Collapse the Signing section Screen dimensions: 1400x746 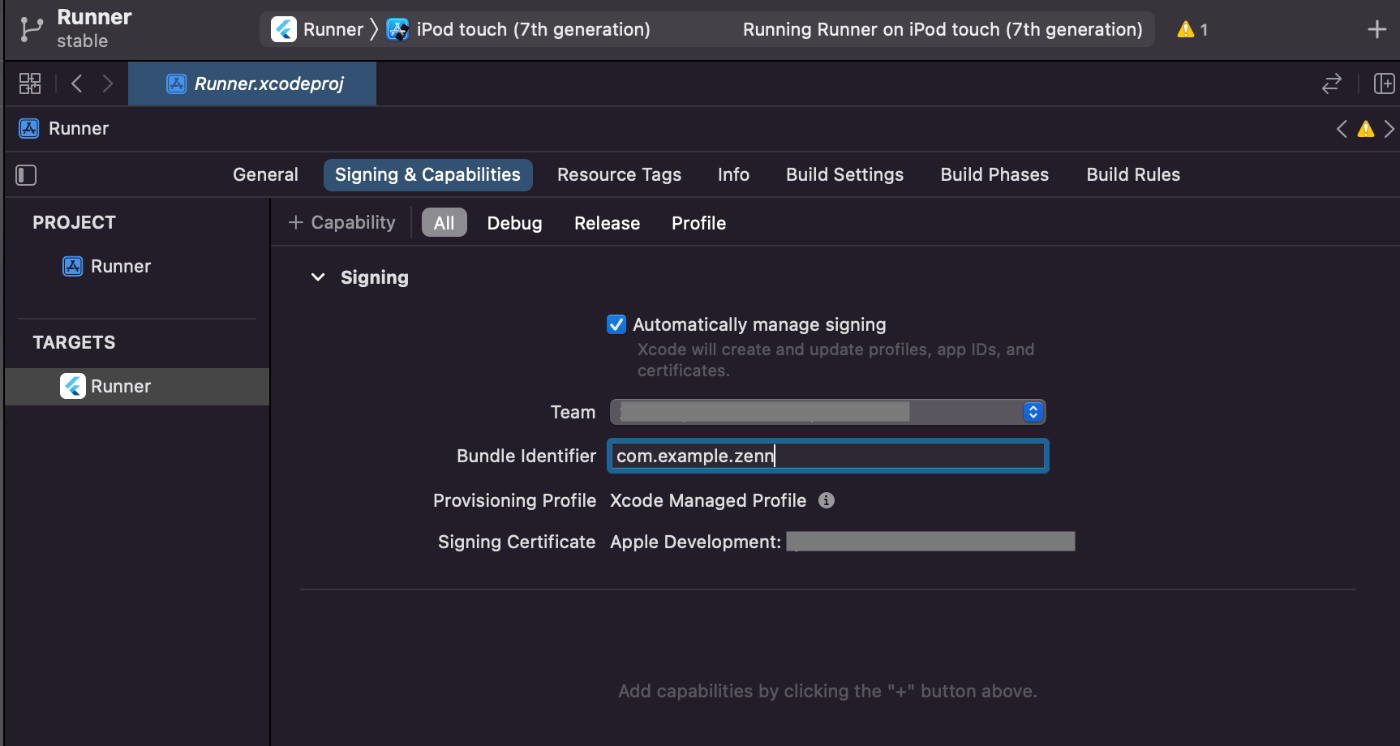(x=318, y=278)
